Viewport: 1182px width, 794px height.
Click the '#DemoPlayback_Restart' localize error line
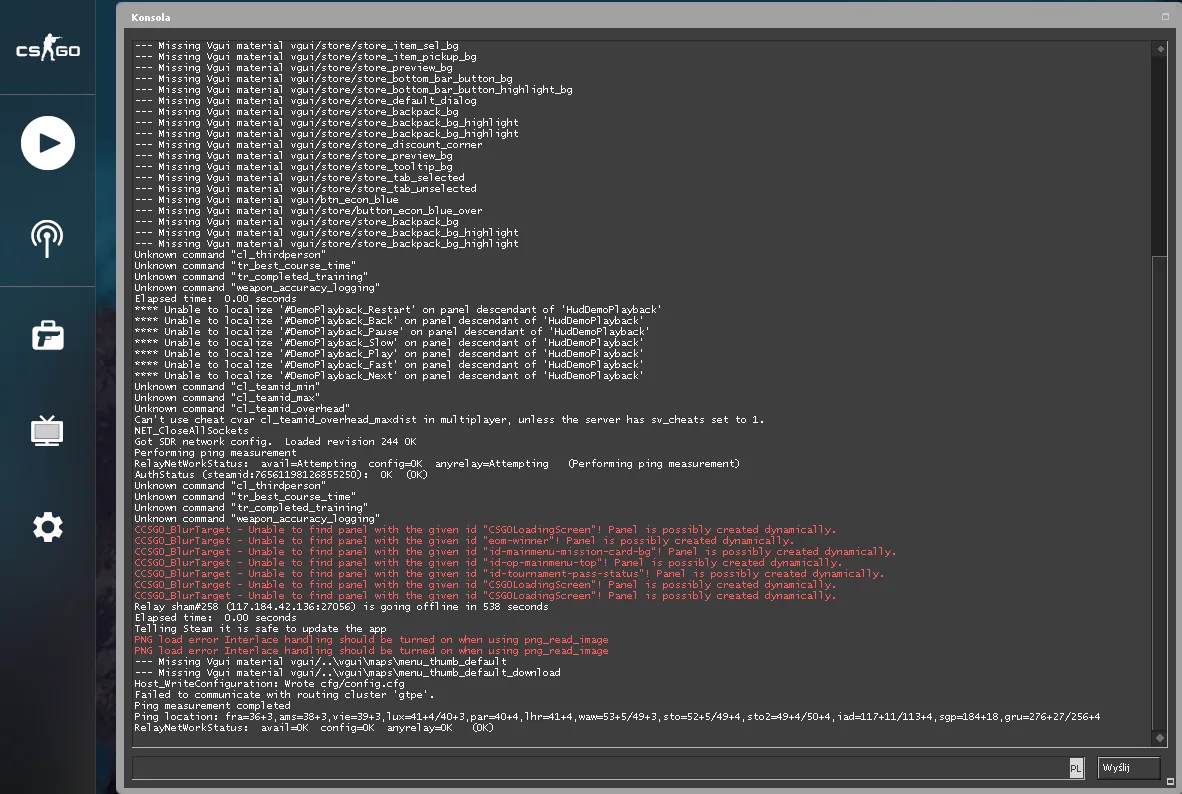(398, 310)
